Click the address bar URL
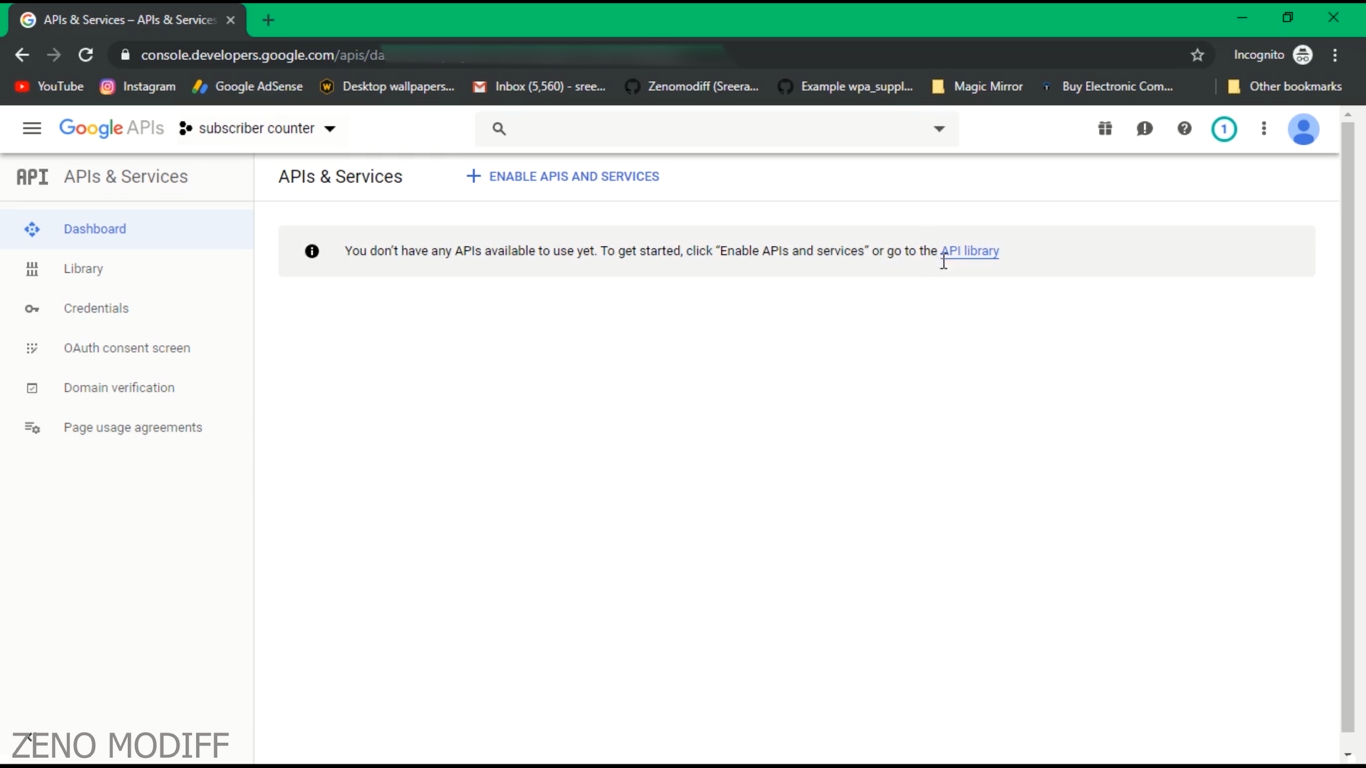Screen dimensions: 1366x768 pos(262,55)
